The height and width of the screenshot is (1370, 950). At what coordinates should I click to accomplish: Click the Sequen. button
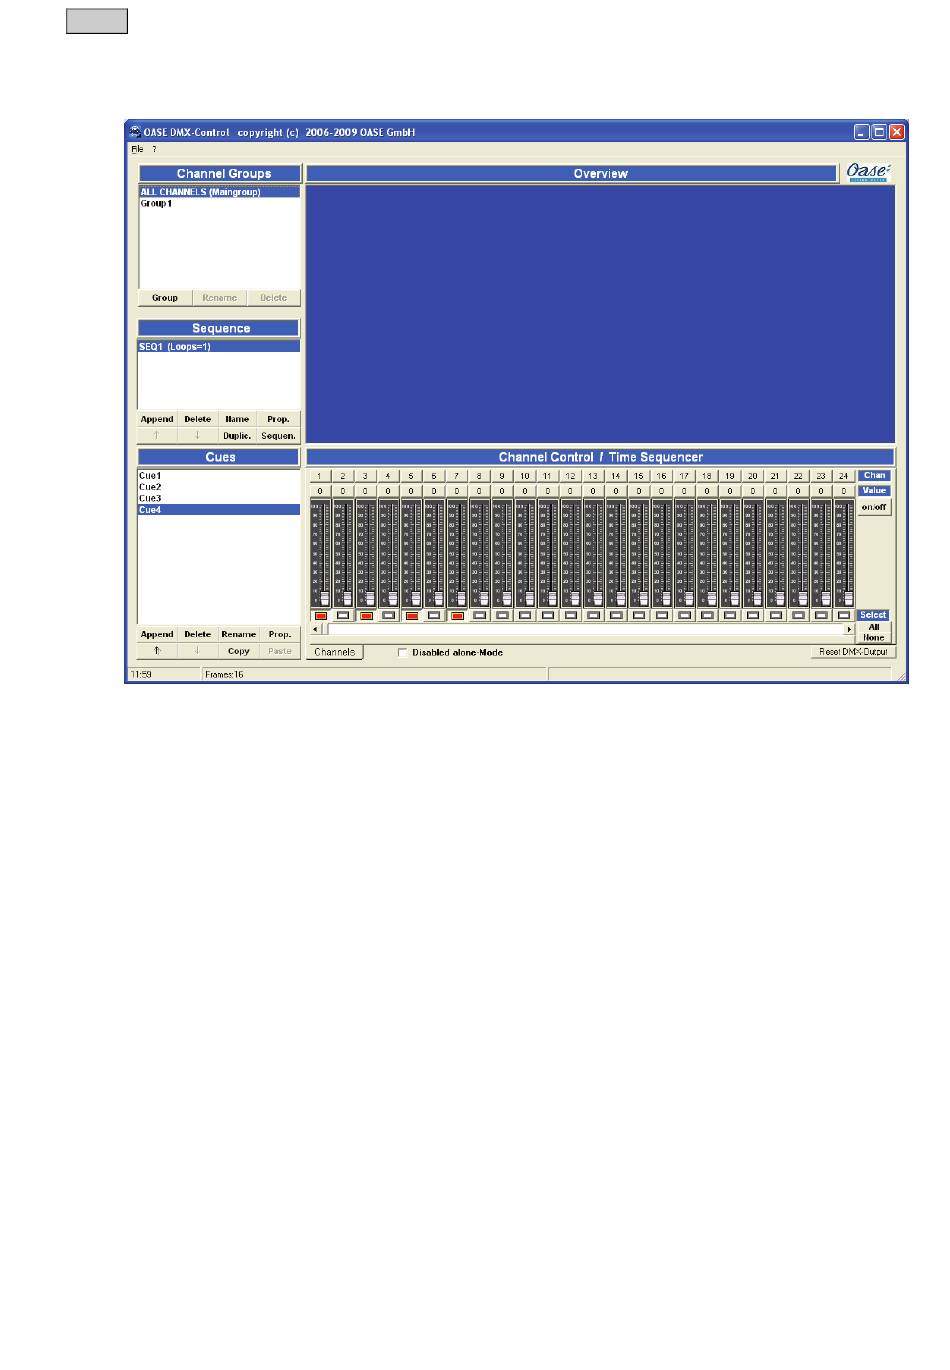[278, 435]
